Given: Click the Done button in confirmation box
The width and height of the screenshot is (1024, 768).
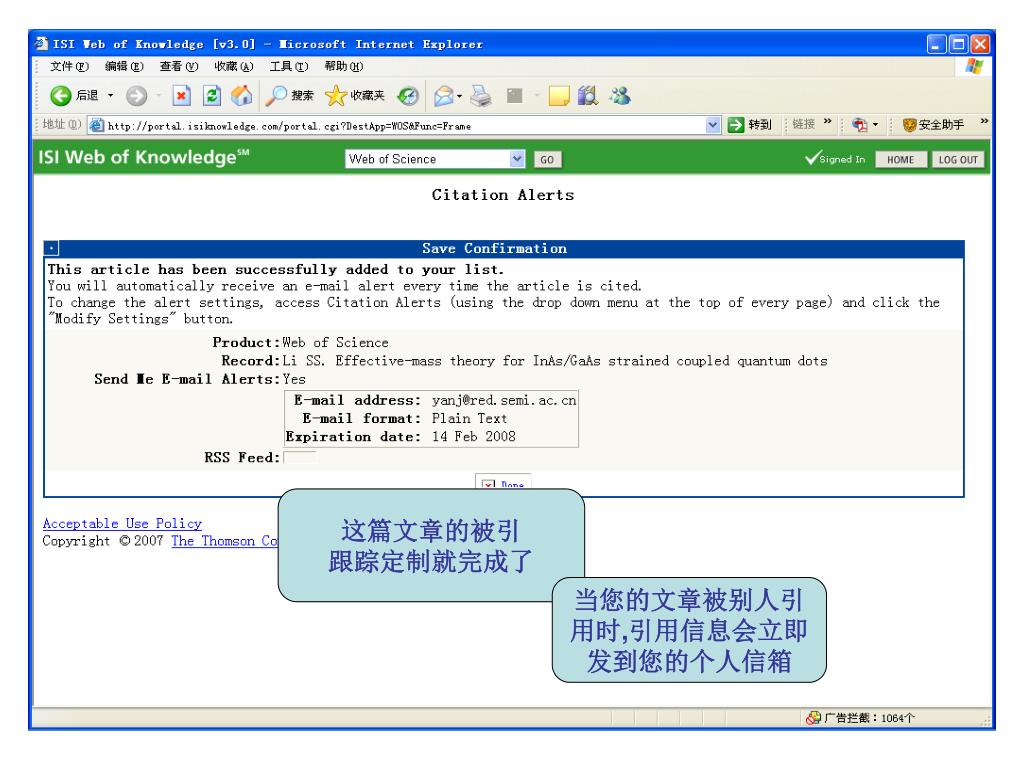Looking at the screenshot, I should tap(503, 481).
